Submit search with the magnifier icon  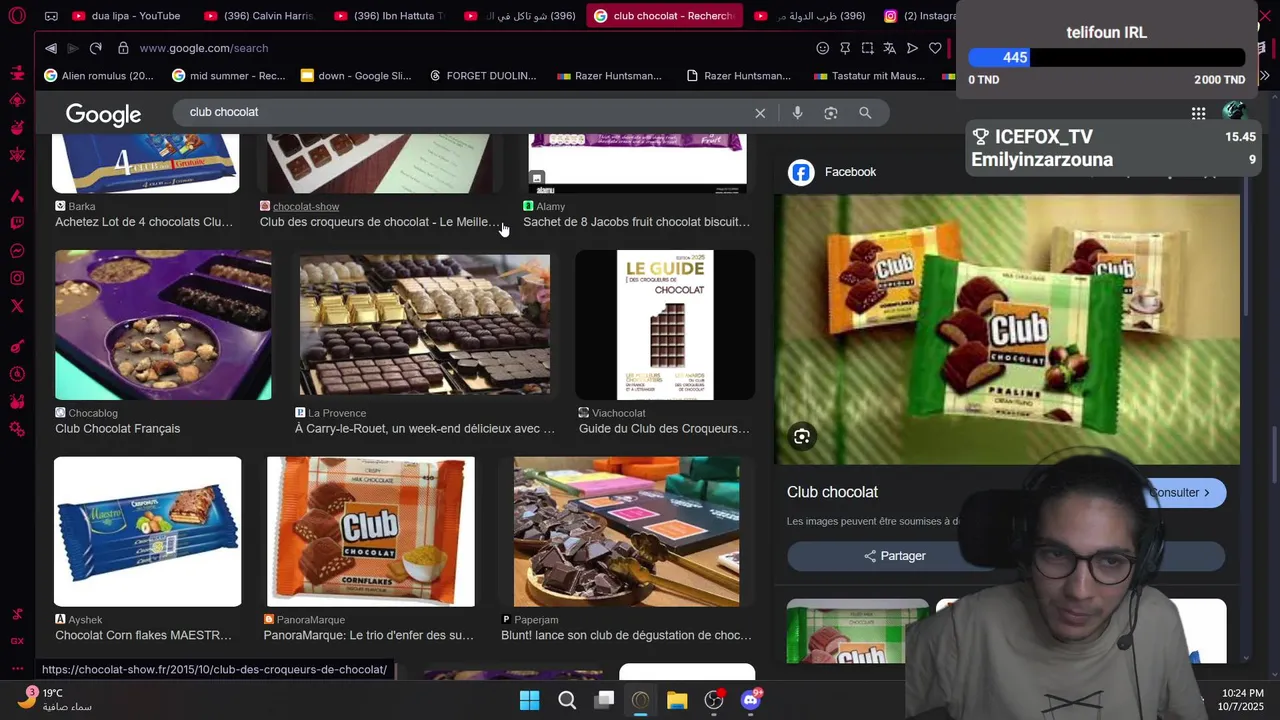[x=865, y=113]
